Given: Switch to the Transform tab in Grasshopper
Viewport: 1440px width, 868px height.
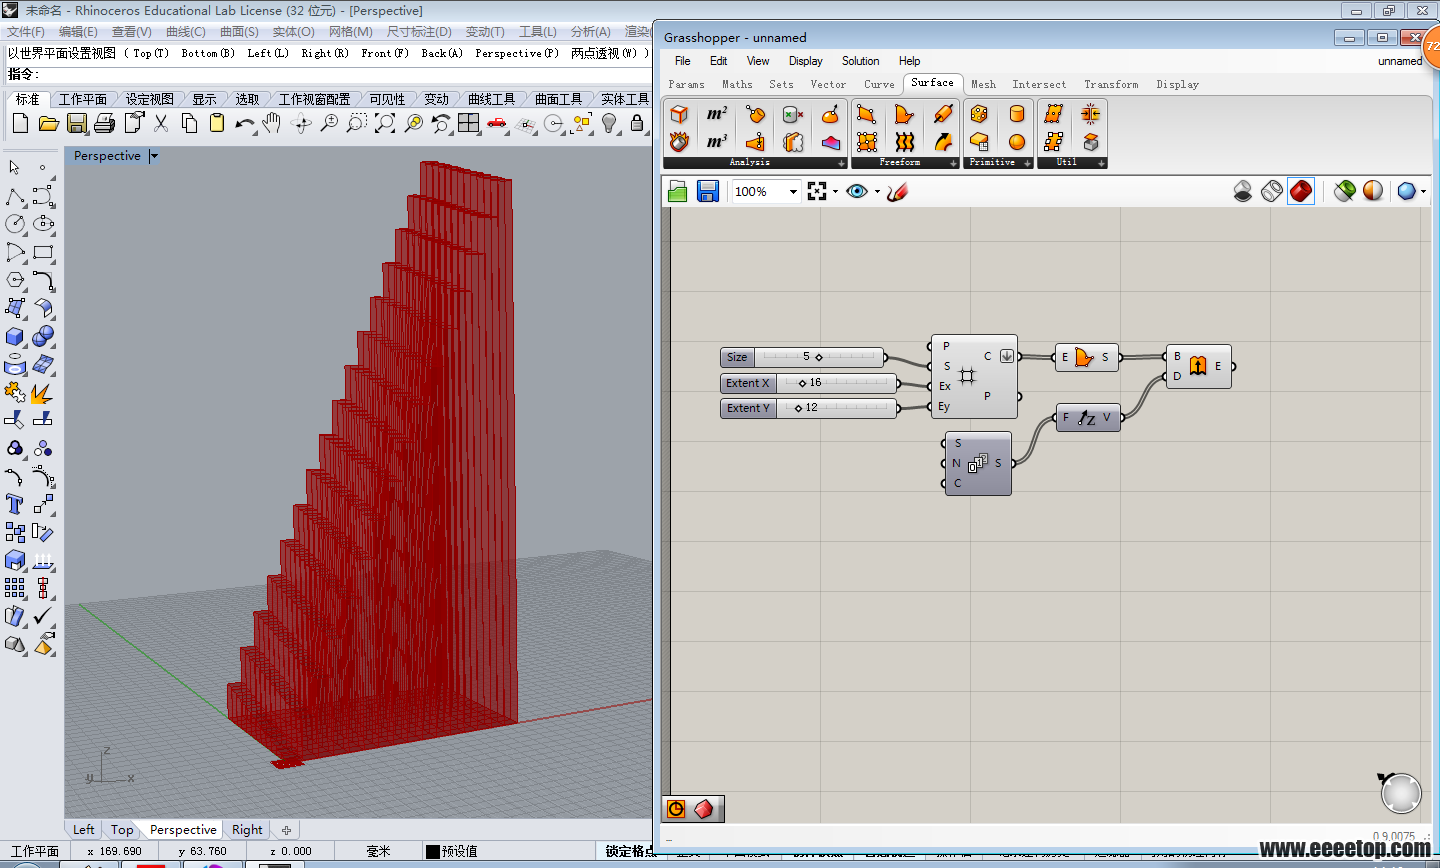Looking at the screenshot, I should coord(1111,84).
